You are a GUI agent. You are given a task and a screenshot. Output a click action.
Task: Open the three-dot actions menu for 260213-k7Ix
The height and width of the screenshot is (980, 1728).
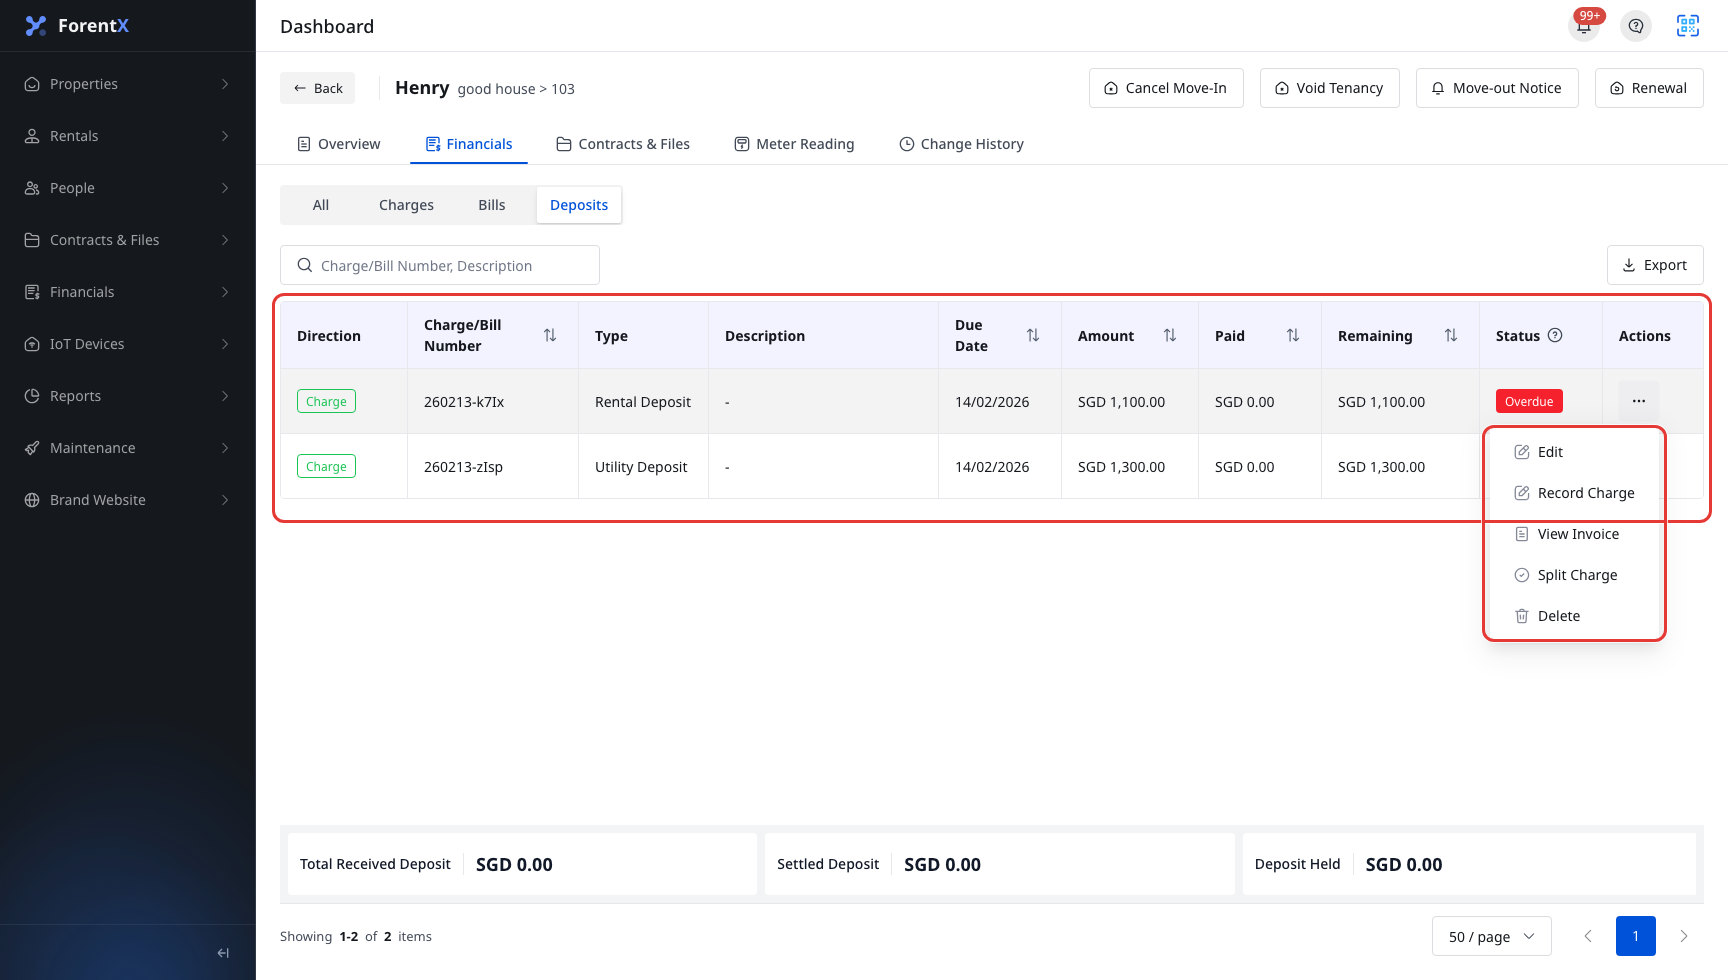click(x=1639, y=401)
